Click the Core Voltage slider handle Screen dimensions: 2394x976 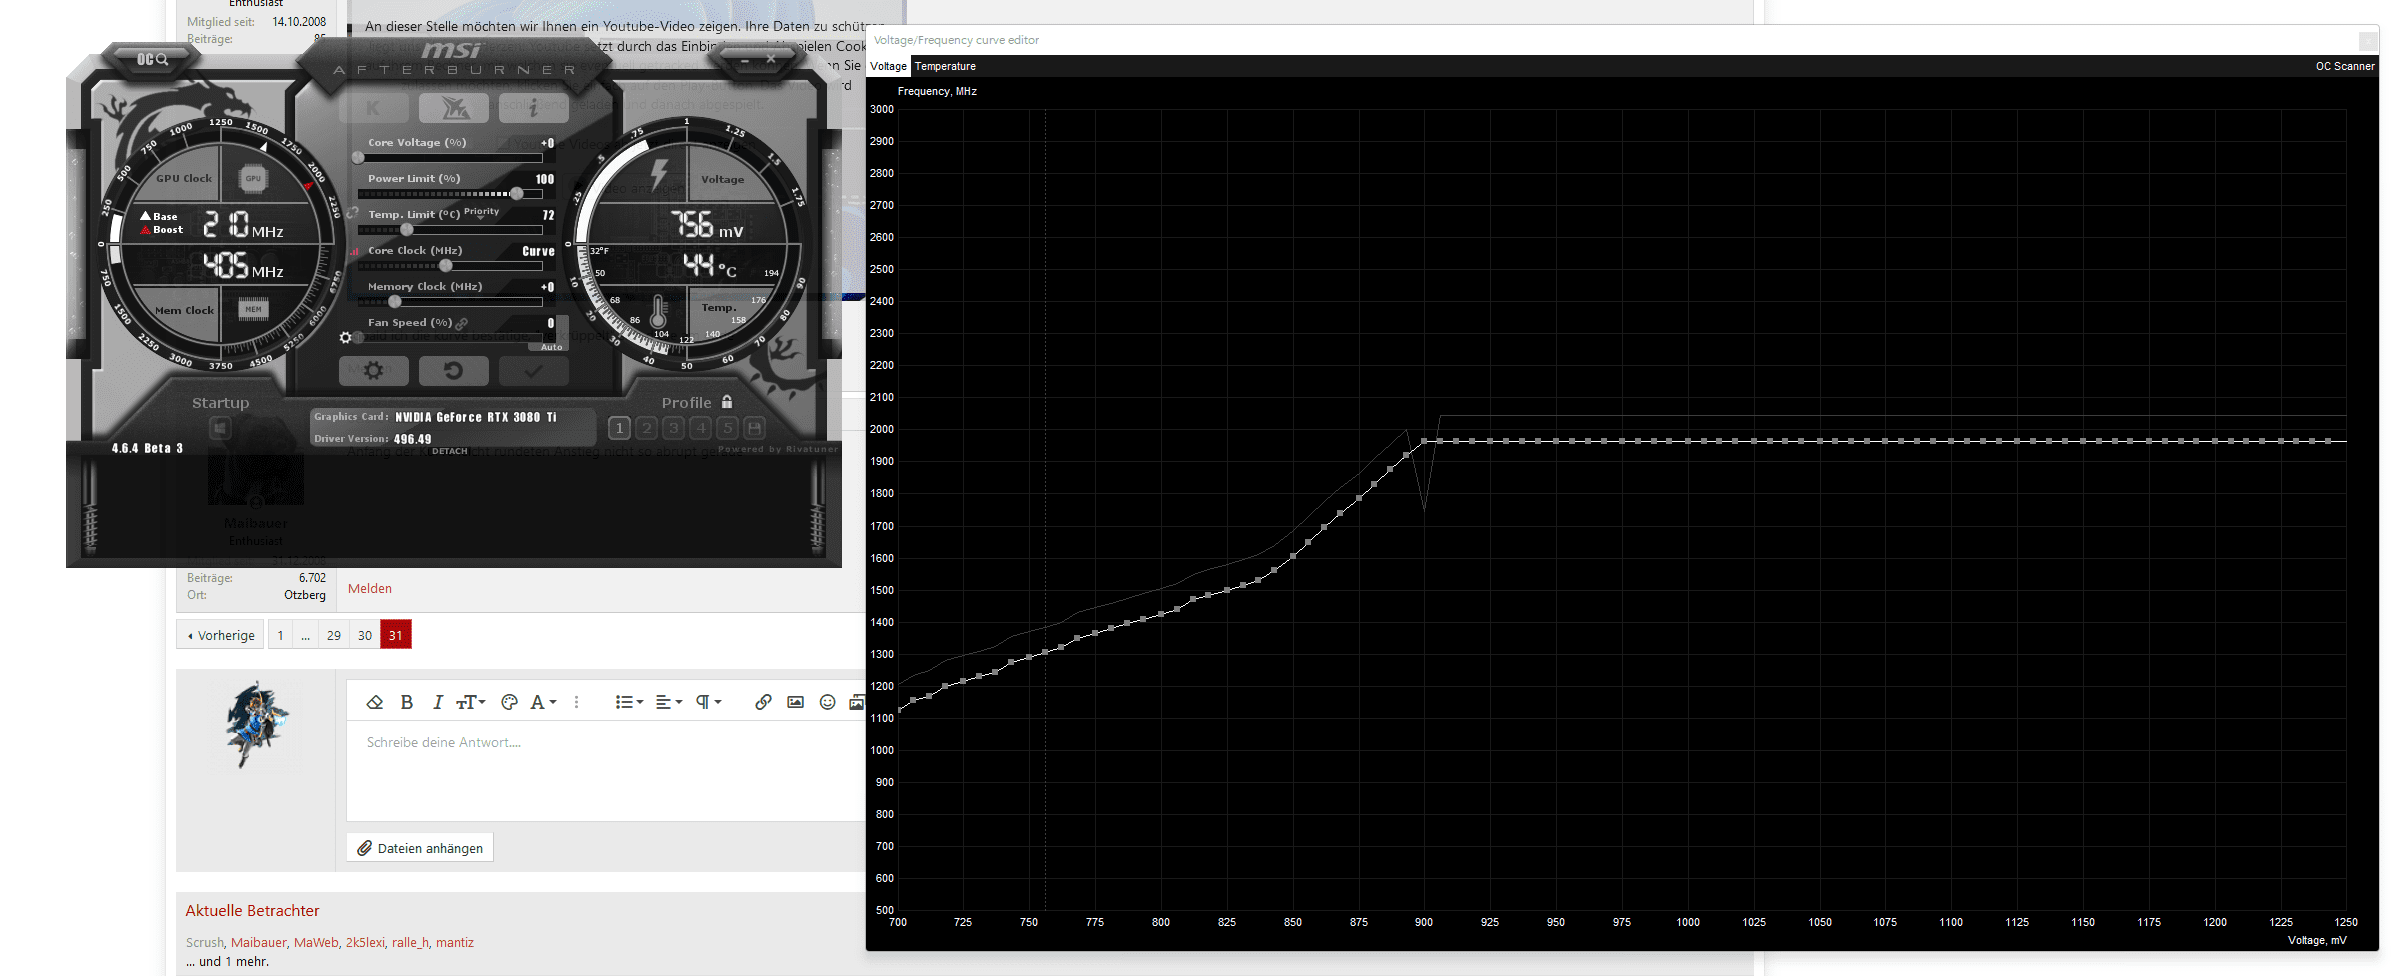click(x=358, y=158)
